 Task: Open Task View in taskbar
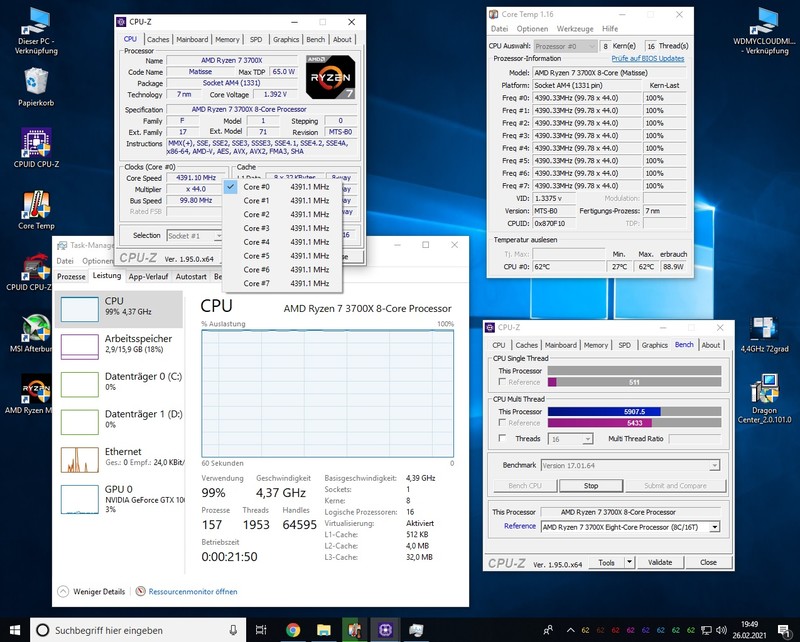click(x=261, y=630)
